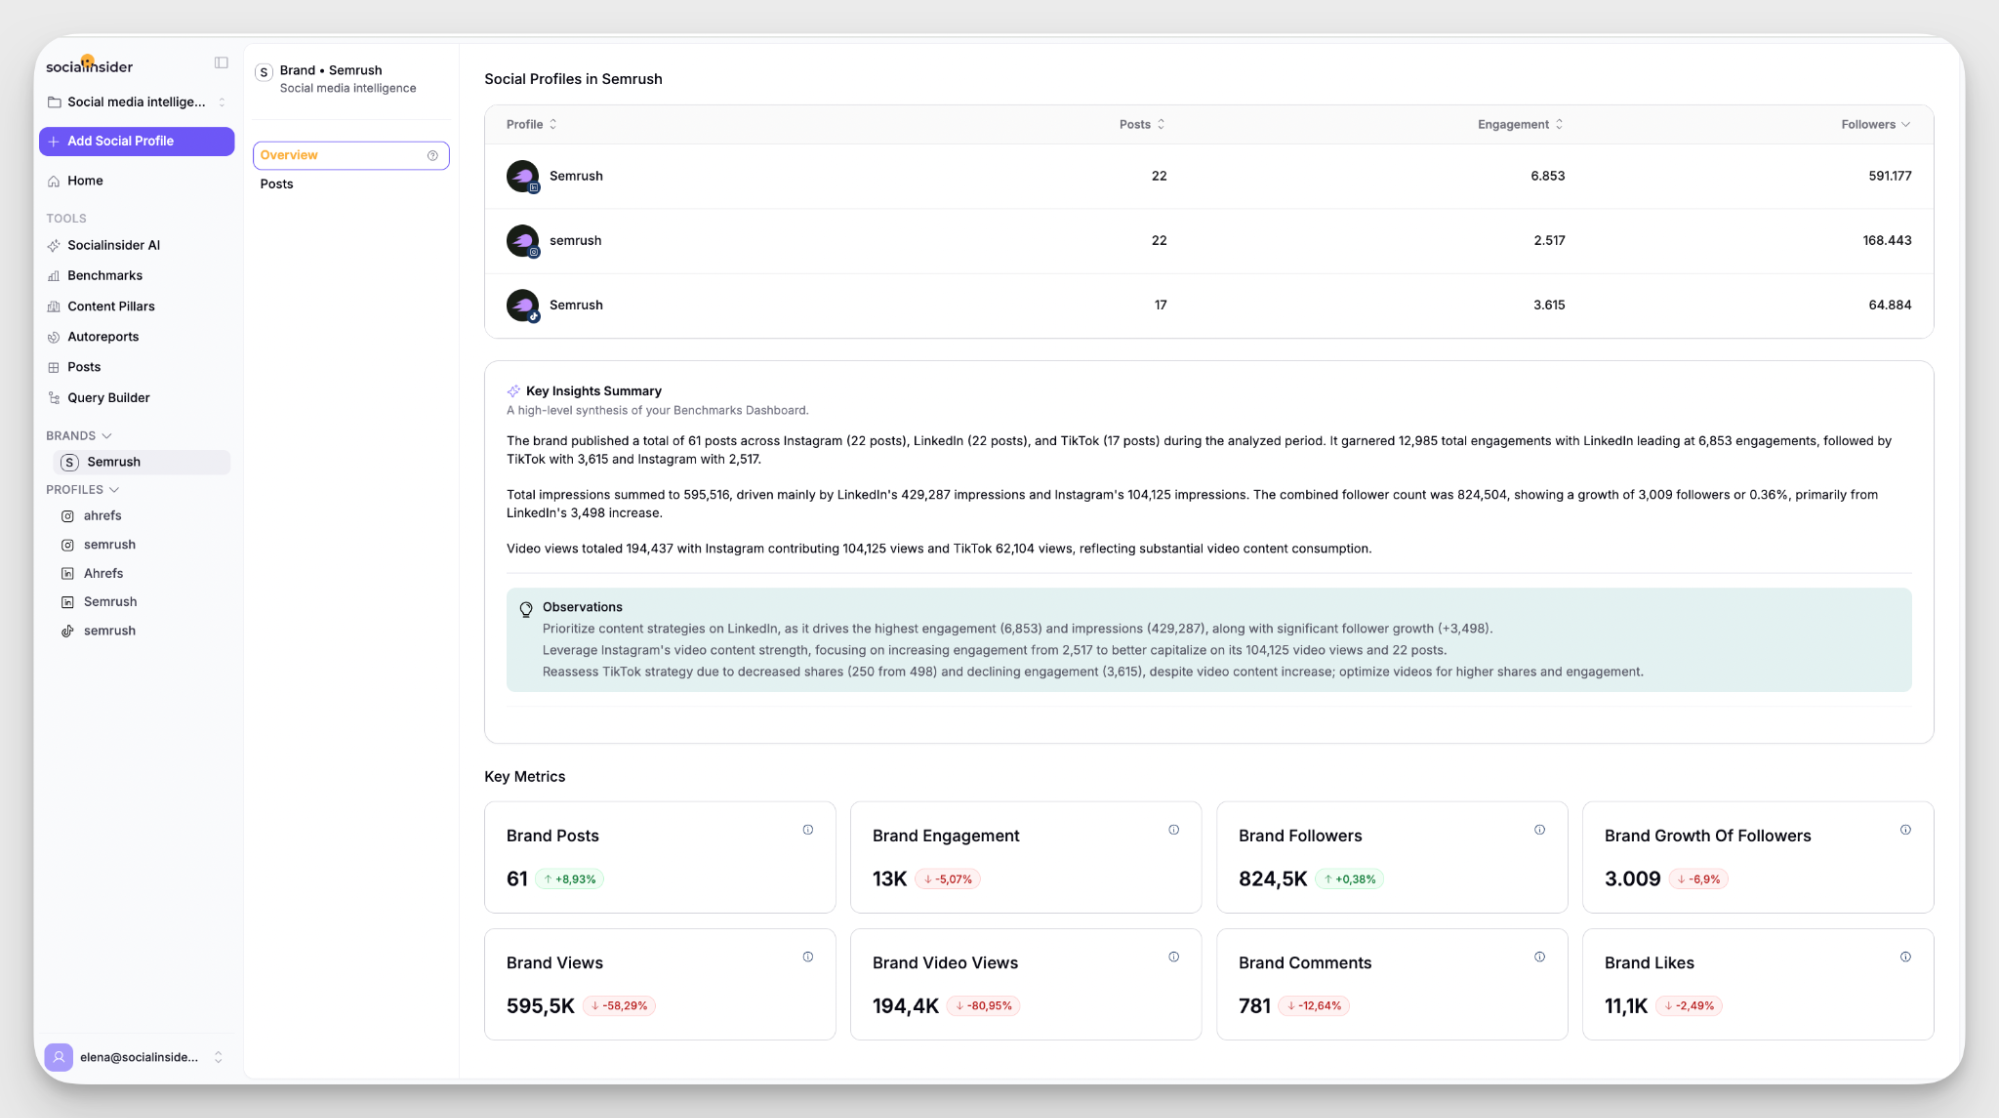Collapse the sidebar with the panel icon
This screenshot has height=1118, width=1999.
coord(221,63)
